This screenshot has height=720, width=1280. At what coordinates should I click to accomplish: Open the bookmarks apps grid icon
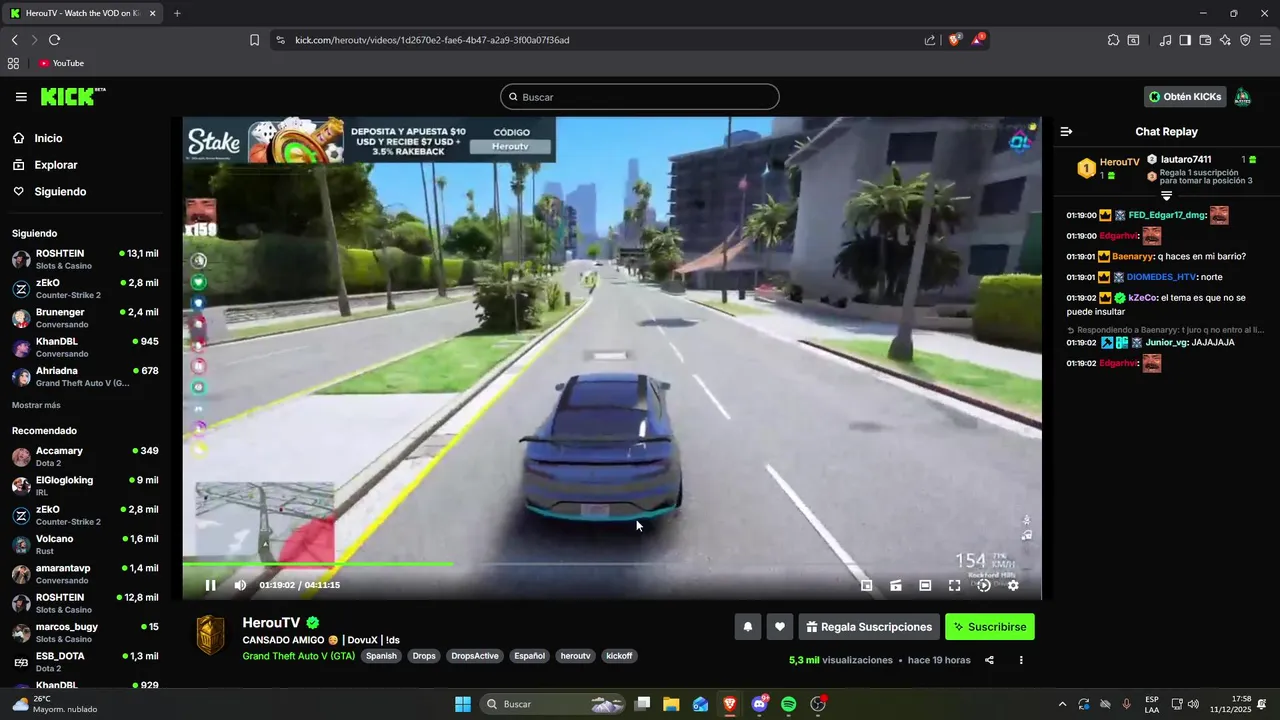pyautogui.click(x=13, y=63)
